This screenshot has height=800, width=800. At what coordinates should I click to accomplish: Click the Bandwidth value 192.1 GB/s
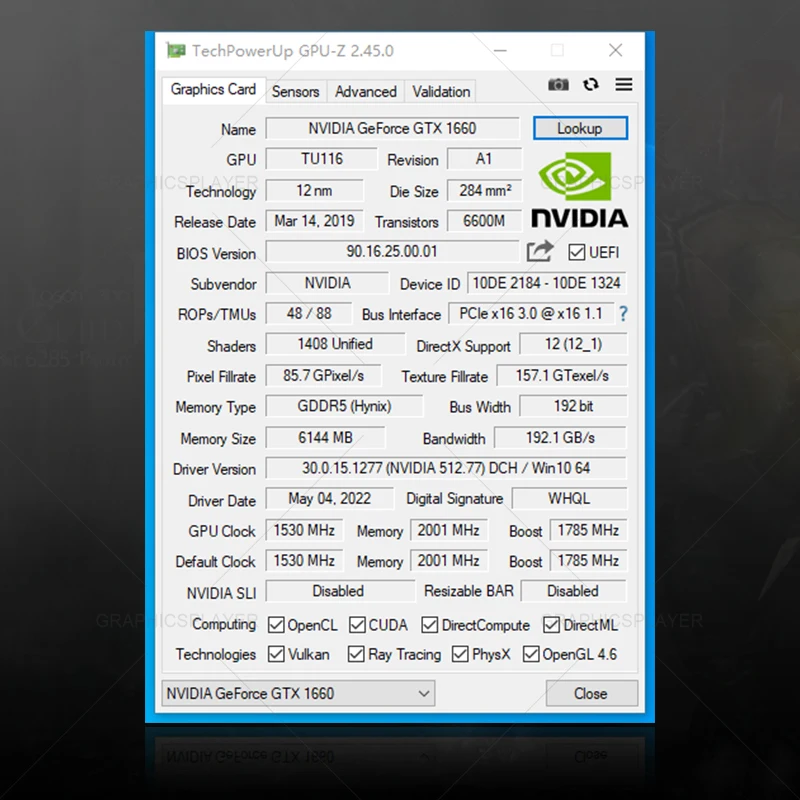560,438
